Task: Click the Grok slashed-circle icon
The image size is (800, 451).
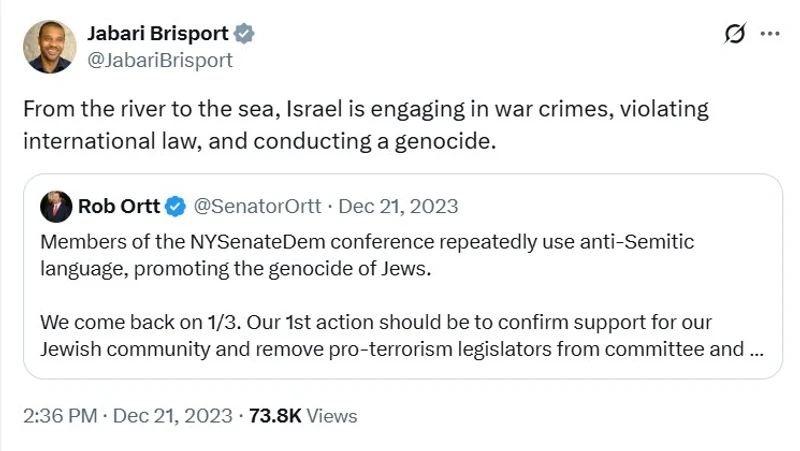Action: point(734,34)
